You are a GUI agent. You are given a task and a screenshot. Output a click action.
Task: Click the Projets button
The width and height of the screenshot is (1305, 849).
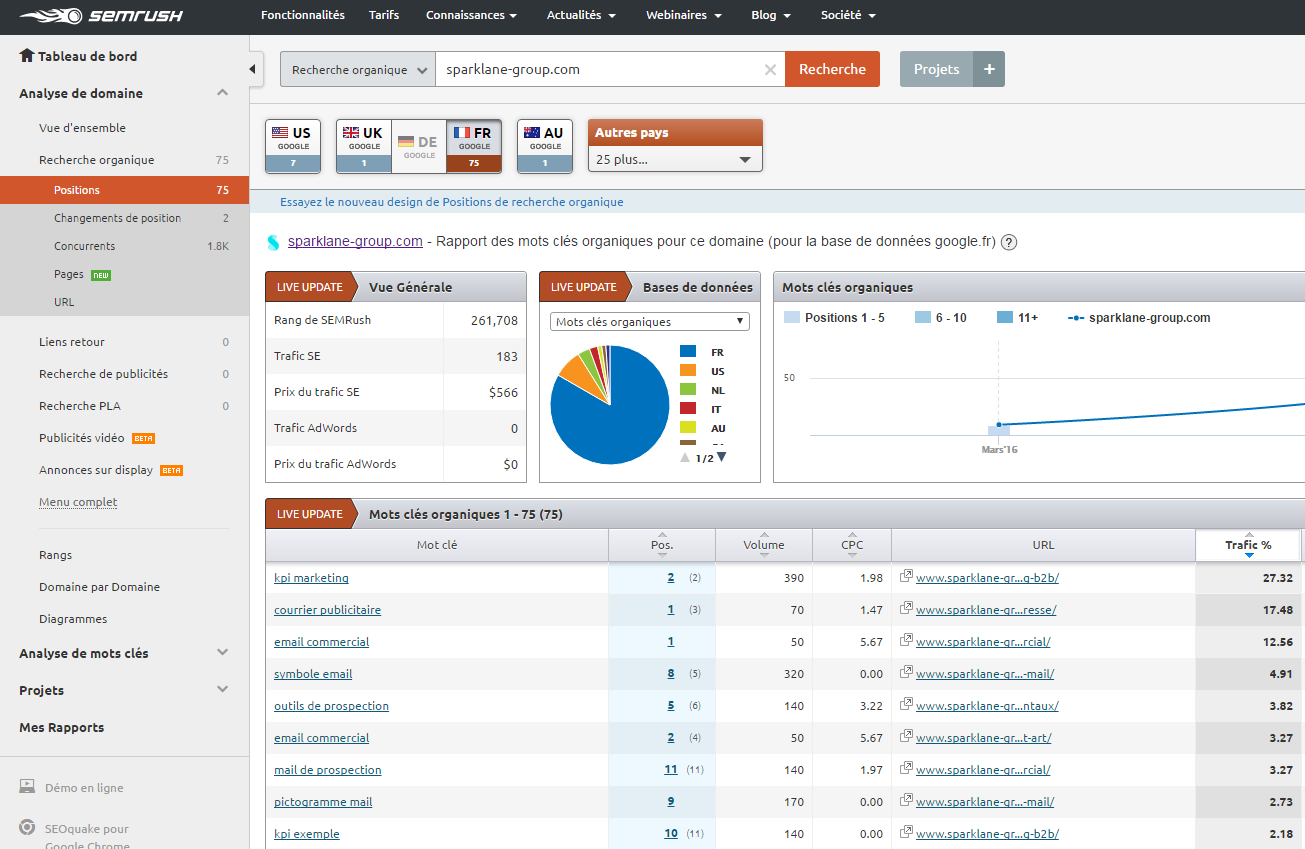coord(936,69)
